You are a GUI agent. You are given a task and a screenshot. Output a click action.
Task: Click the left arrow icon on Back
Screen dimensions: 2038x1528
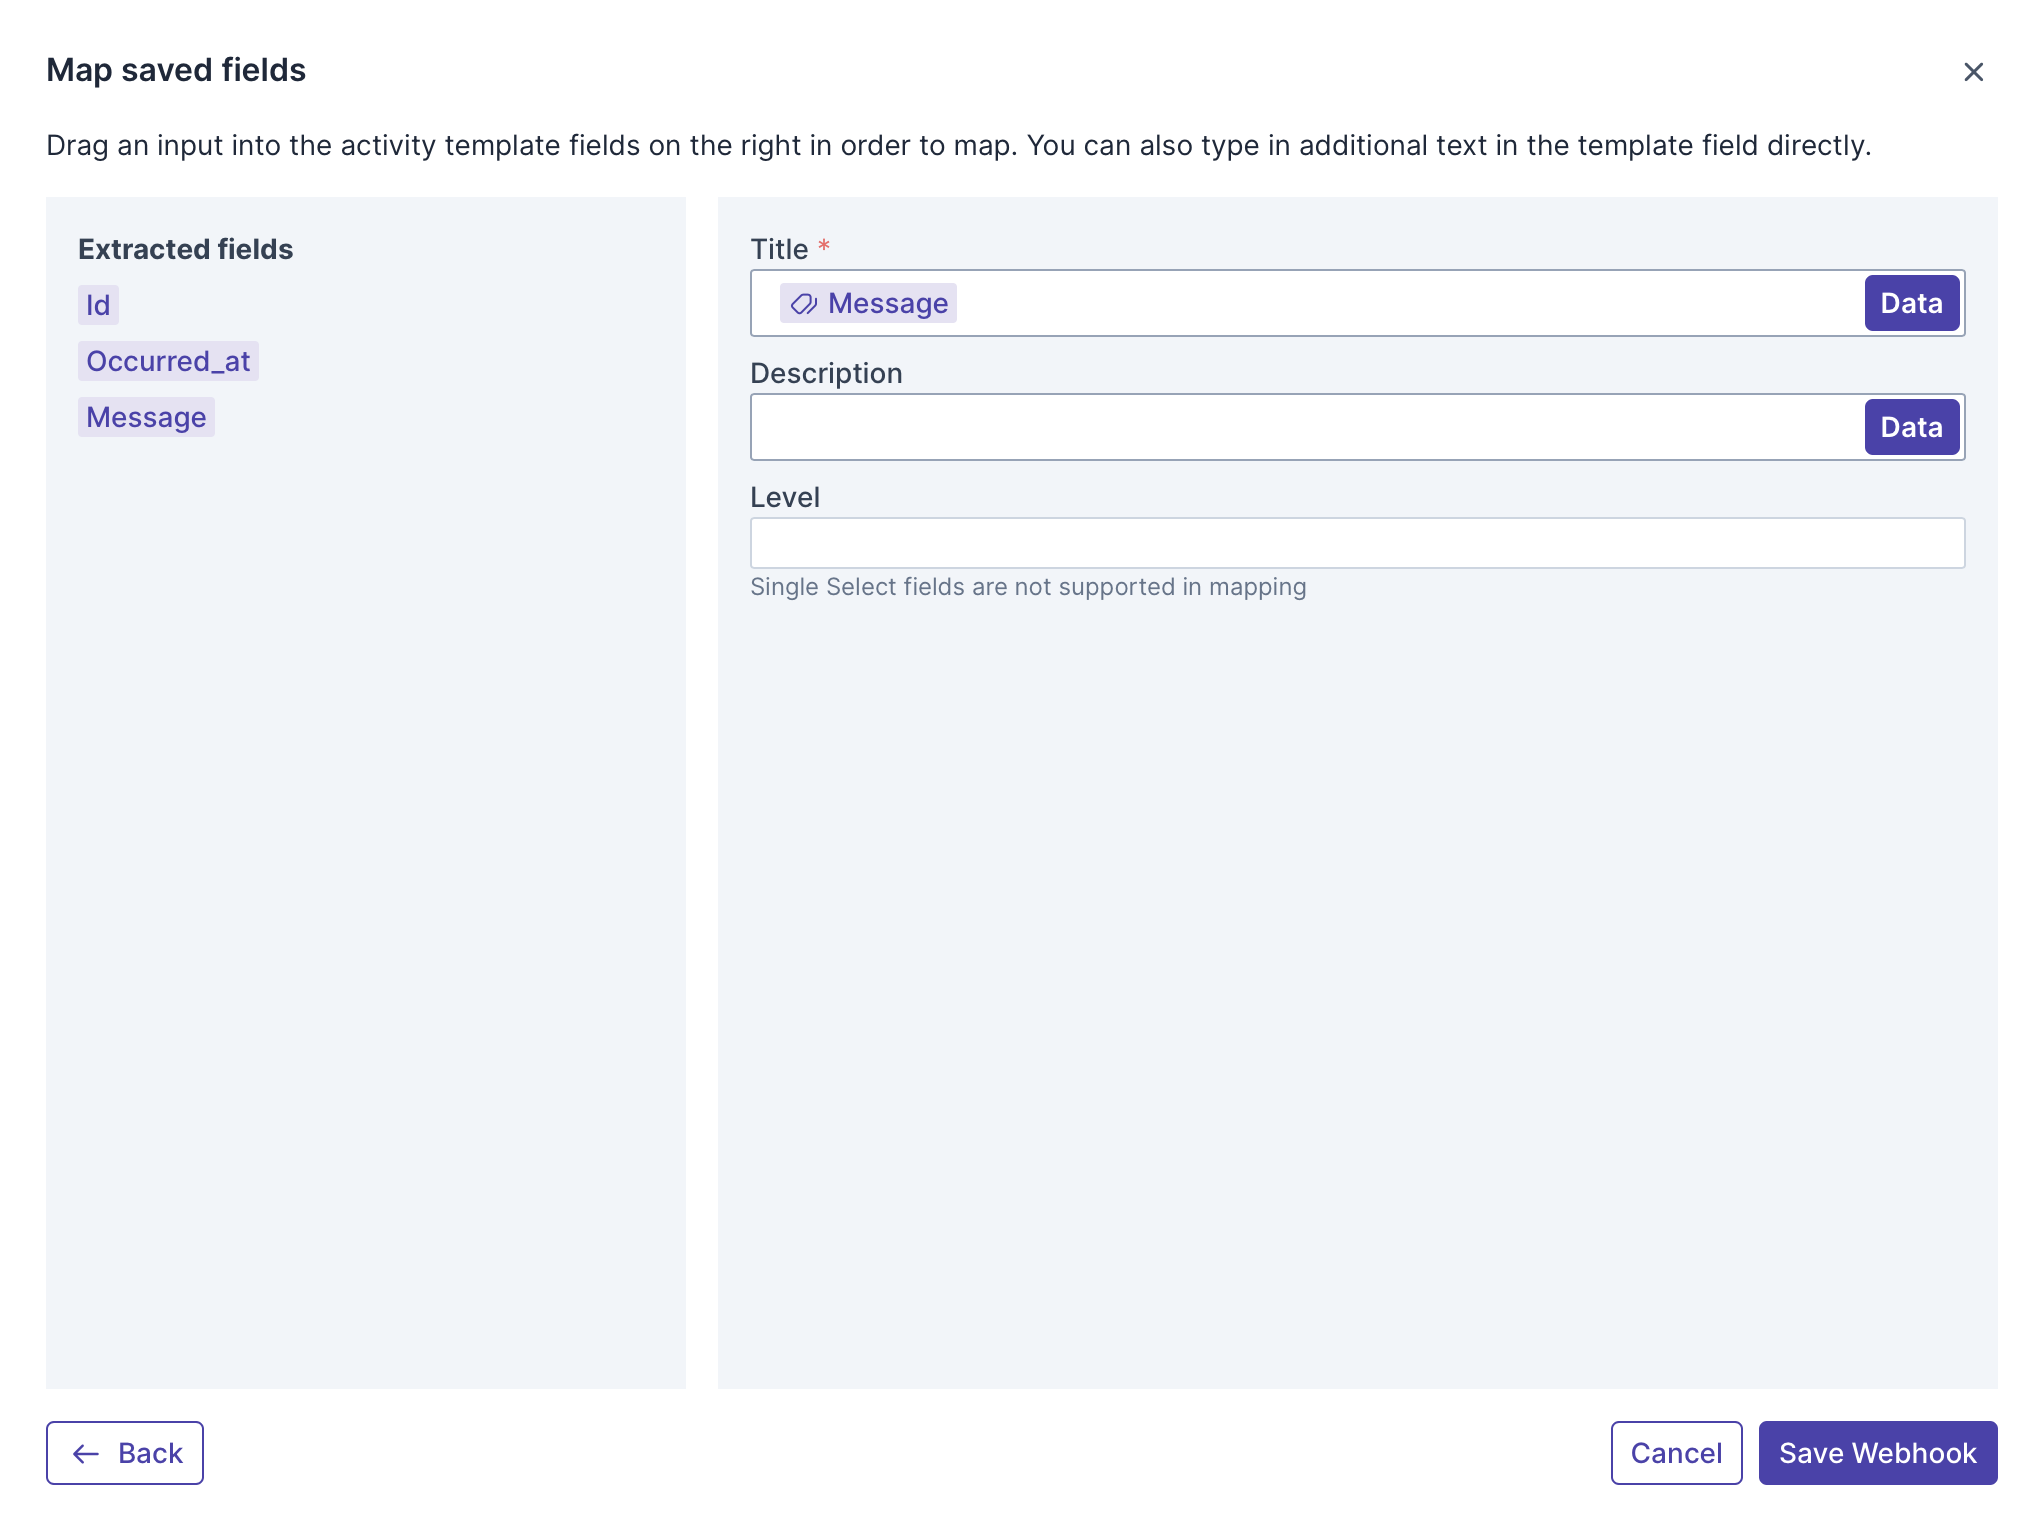pos(87,1454)
